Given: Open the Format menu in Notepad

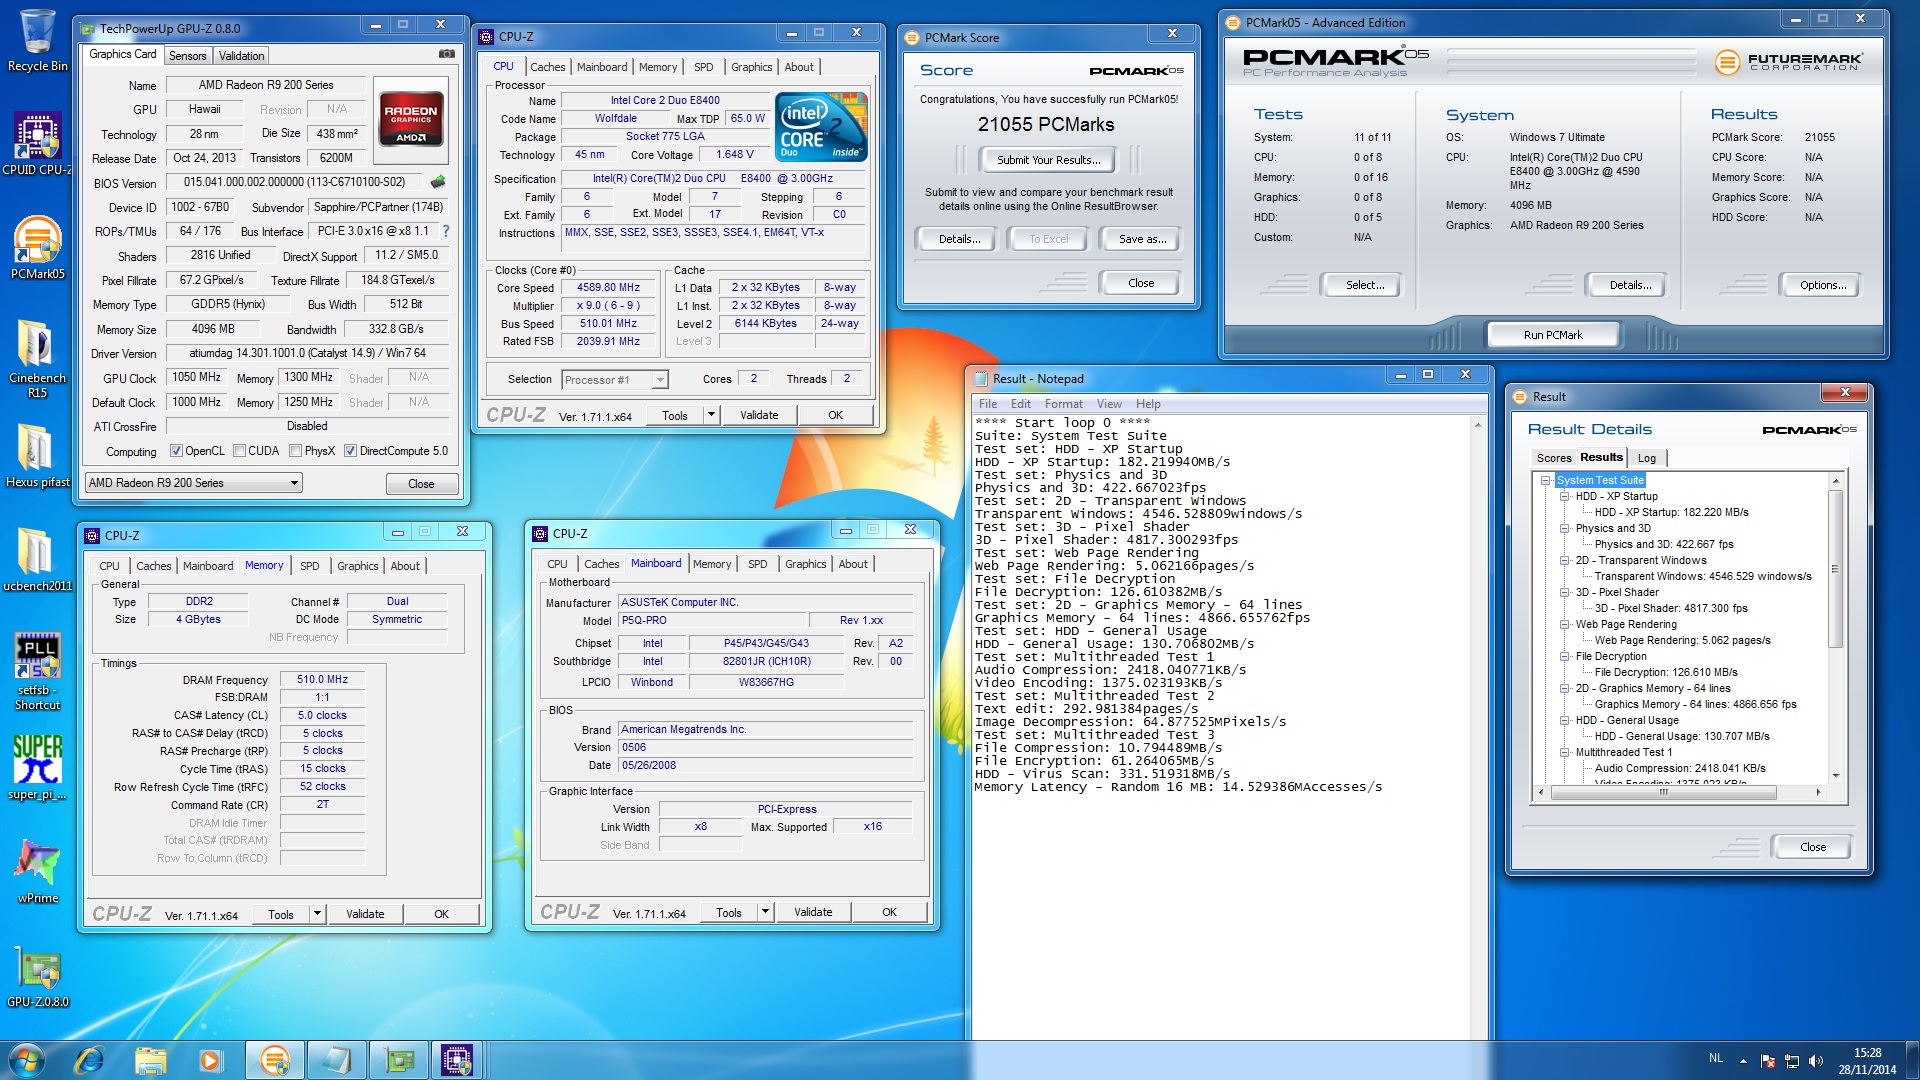Looking at the screenshot, I should click(1063, 404).
